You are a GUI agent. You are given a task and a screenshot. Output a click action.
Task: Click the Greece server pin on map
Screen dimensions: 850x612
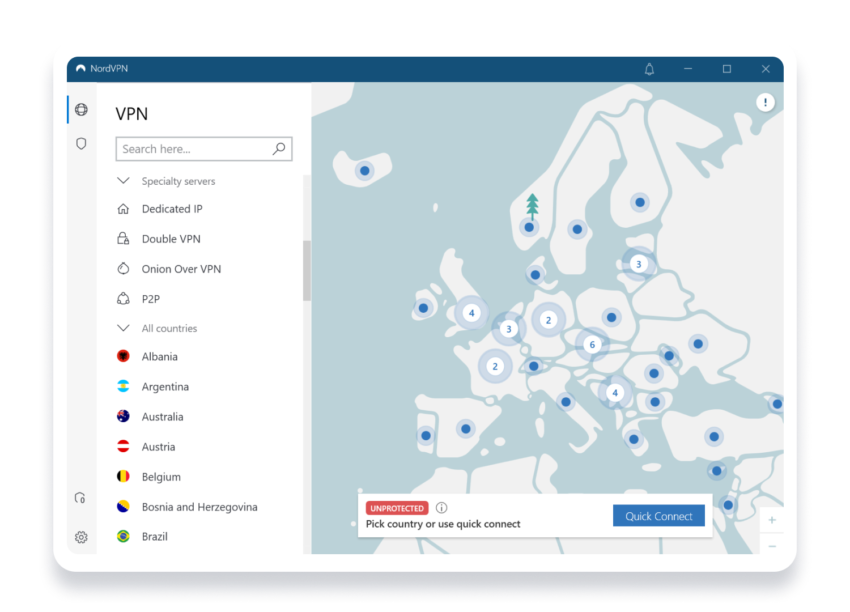point(634,439)
